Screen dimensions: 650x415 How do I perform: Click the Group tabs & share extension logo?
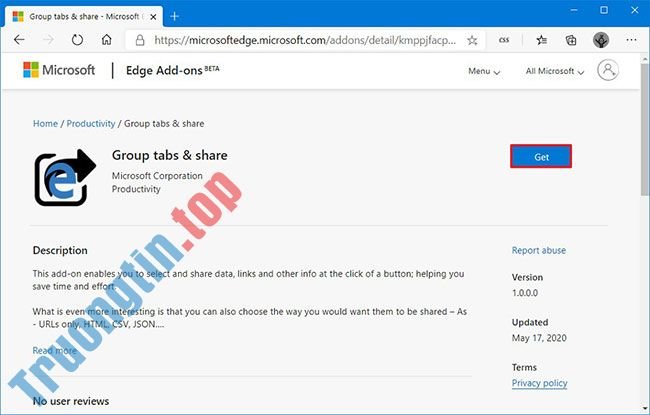pyautogui.click(x=65, y=177)
